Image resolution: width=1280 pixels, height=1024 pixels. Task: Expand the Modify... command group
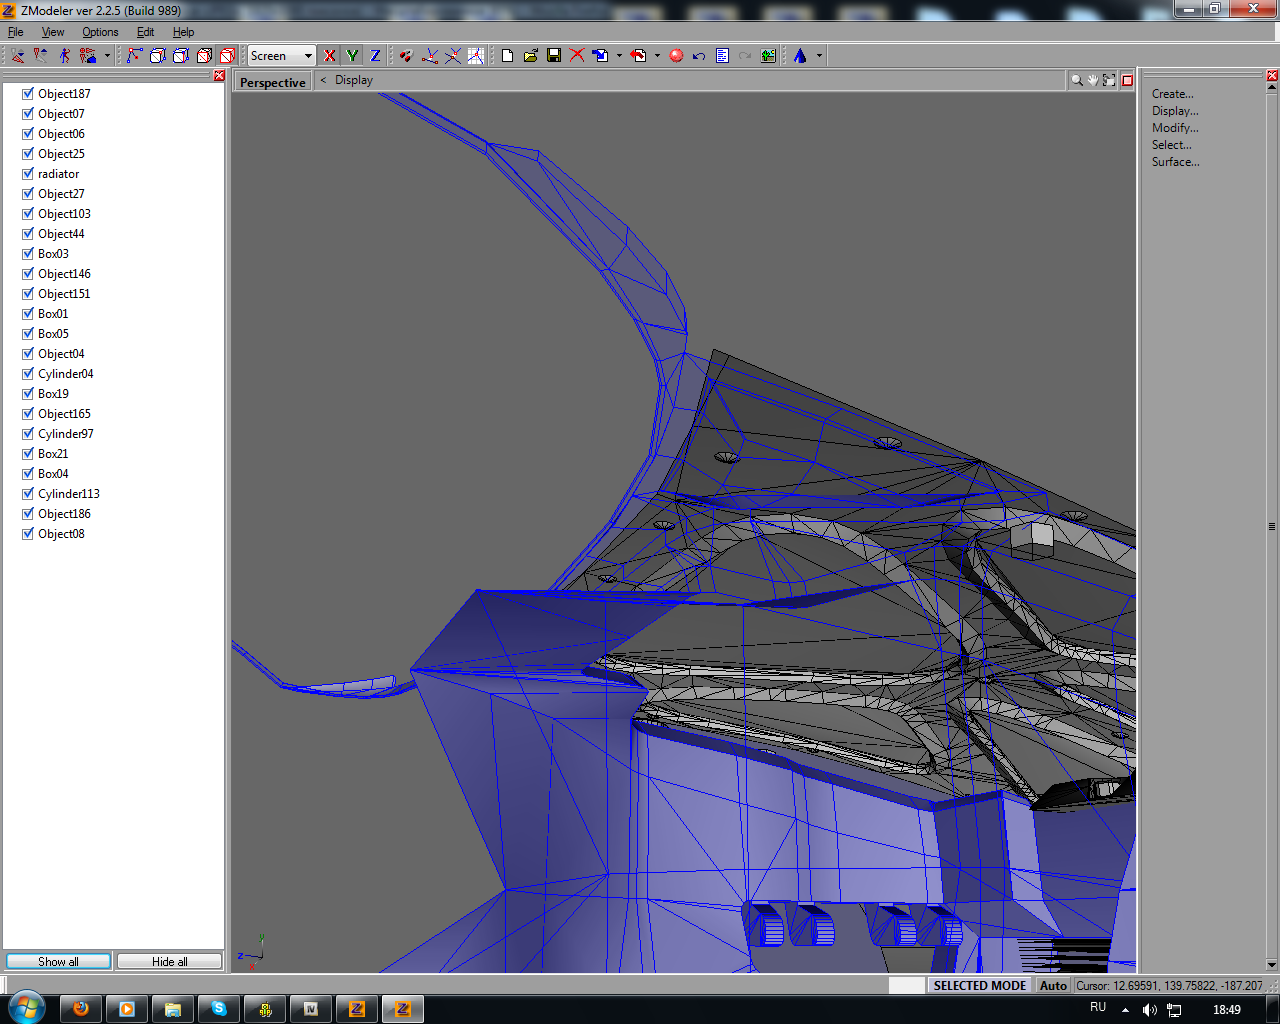1174,128
